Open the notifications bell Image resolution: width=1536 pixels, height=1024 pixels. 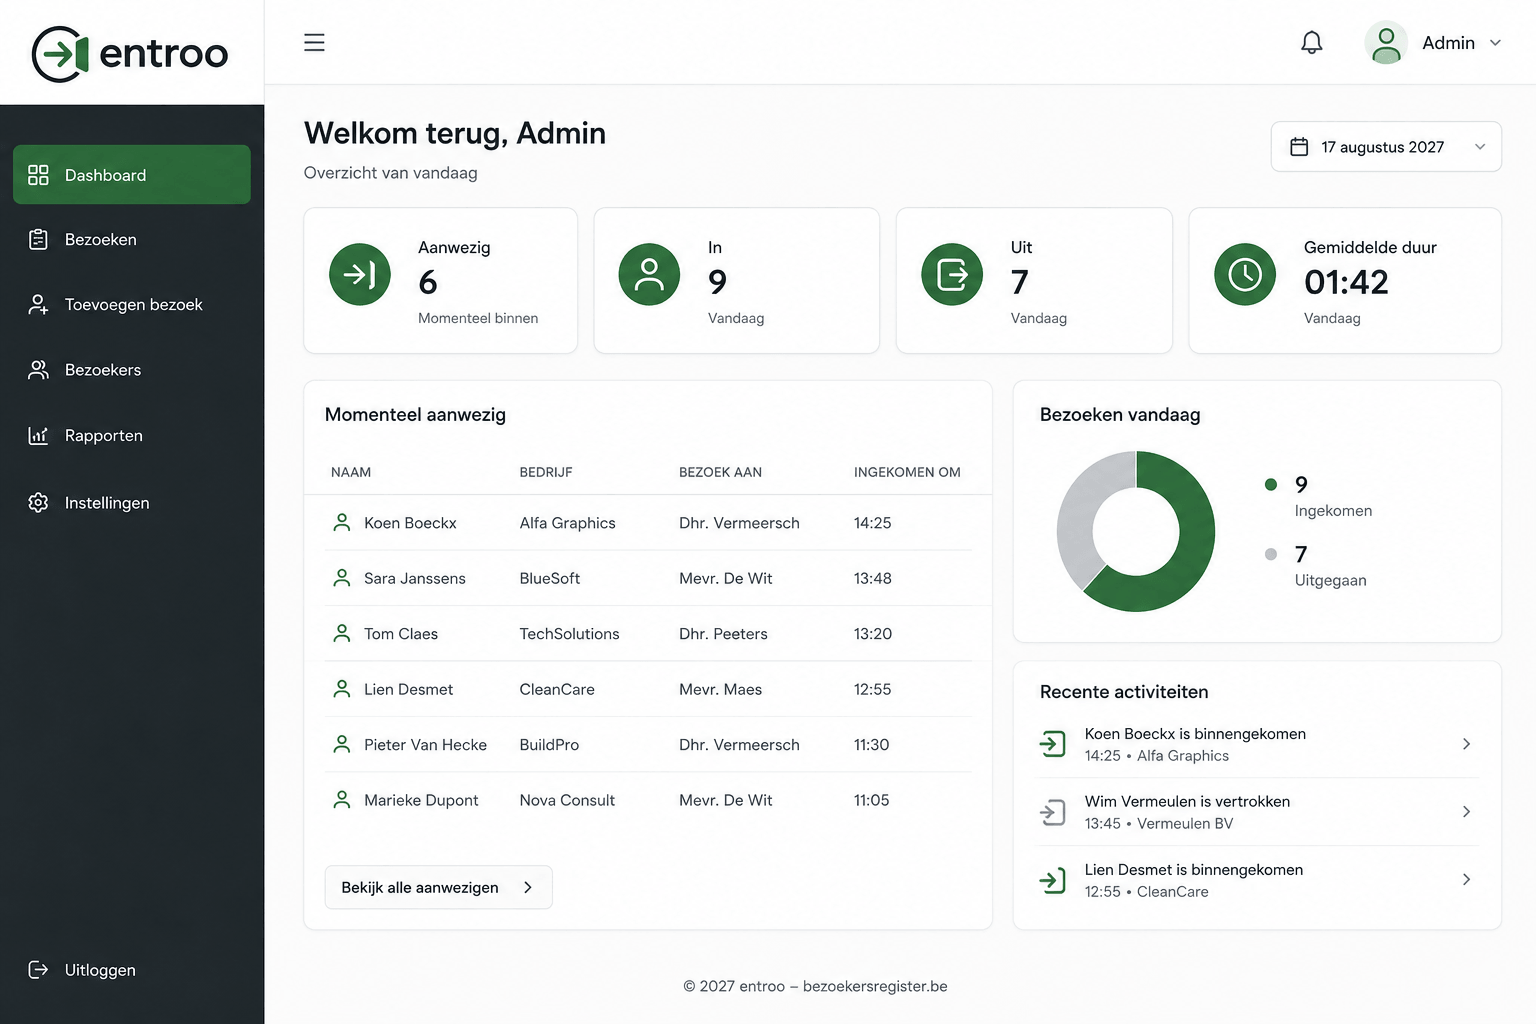[1311, 42]
